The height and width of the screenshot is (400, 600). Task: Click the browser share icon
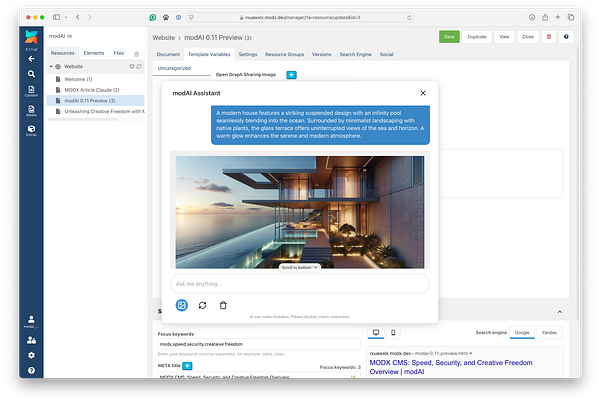(x=545, y=17)
